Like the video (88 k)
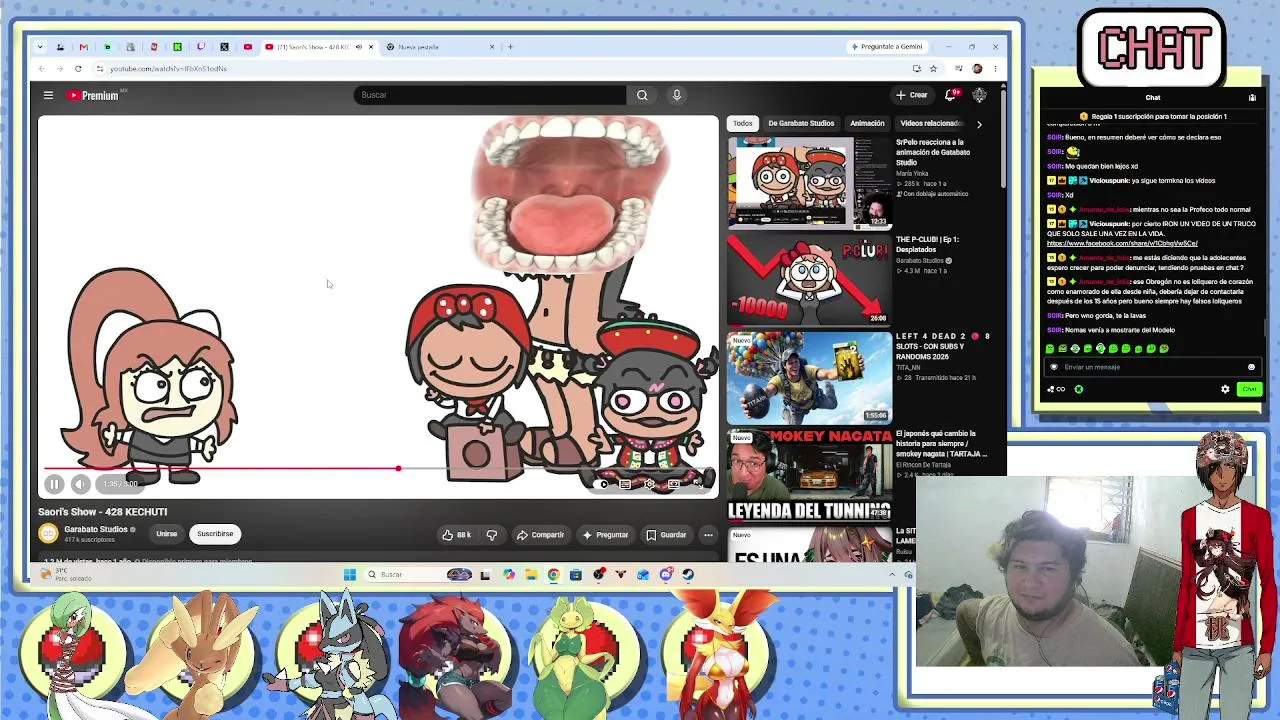The width and height of the screenshot is (1280, 720). [457, 535]
